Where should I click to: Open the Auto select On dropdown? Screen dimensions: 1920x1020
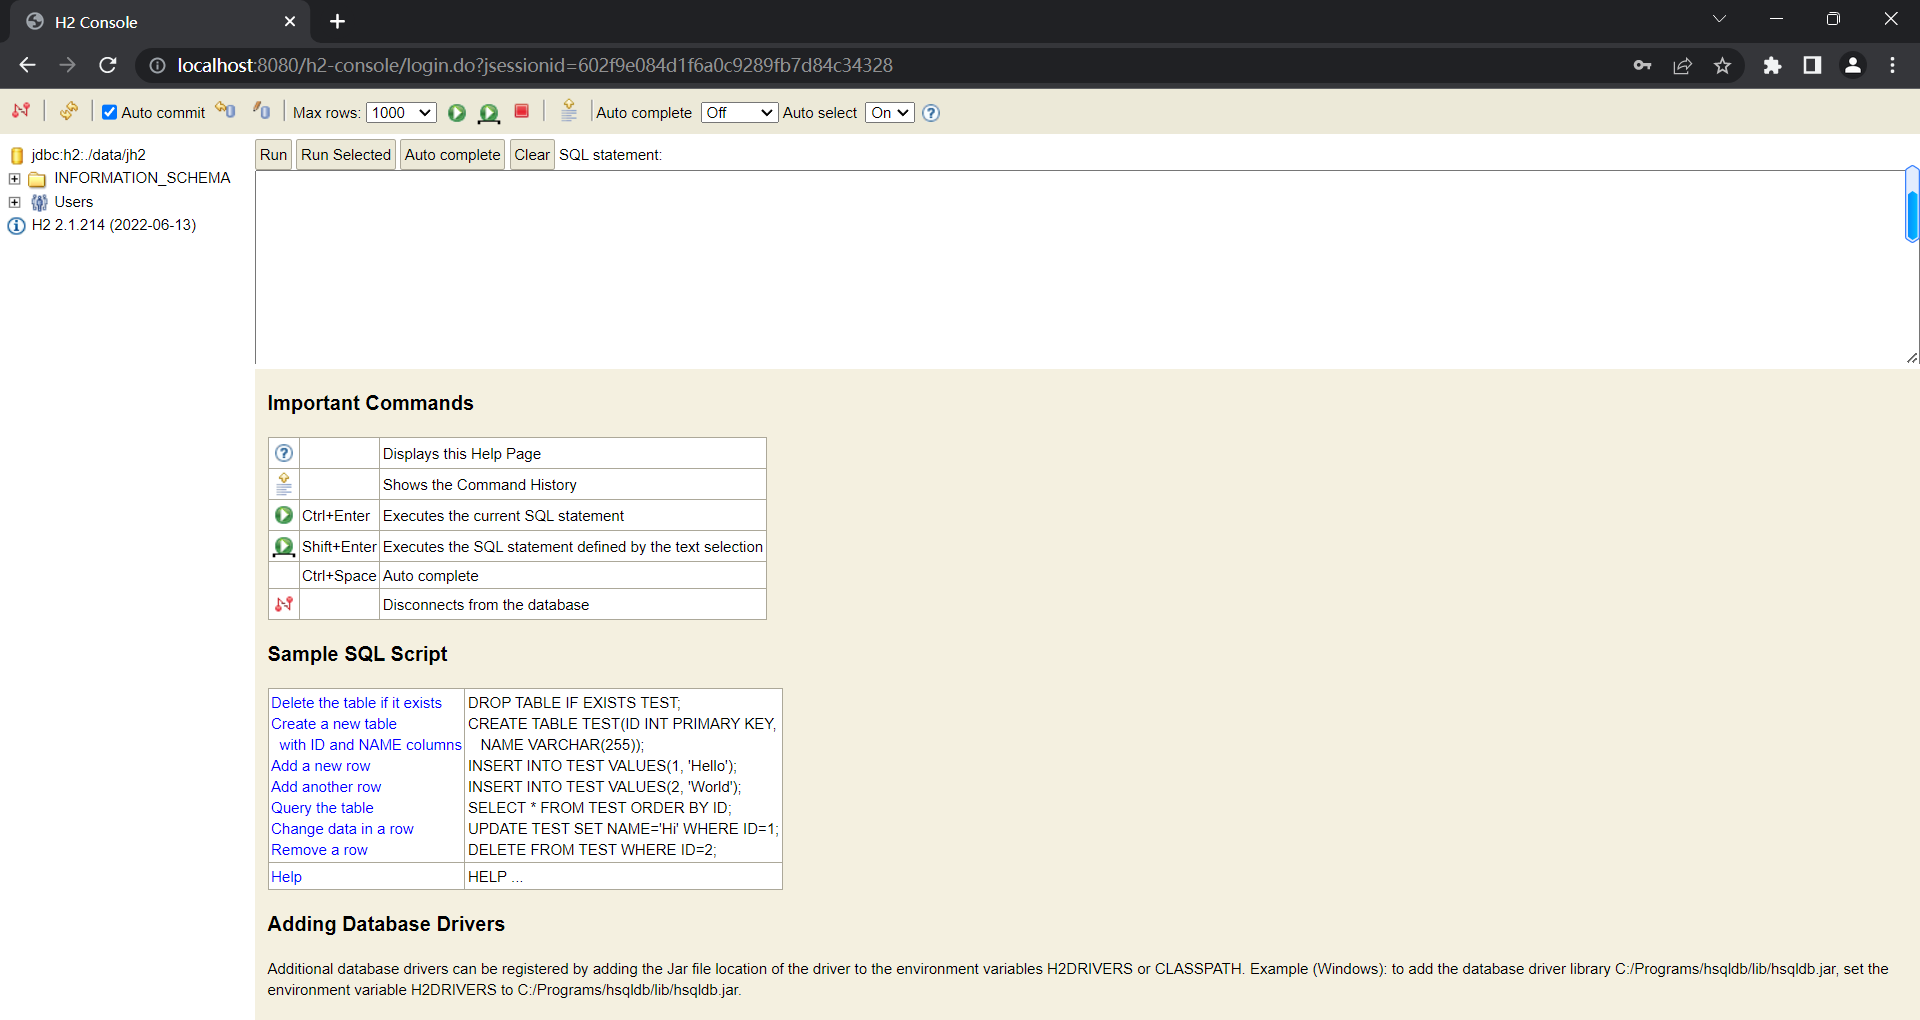(x=890, y=112)
